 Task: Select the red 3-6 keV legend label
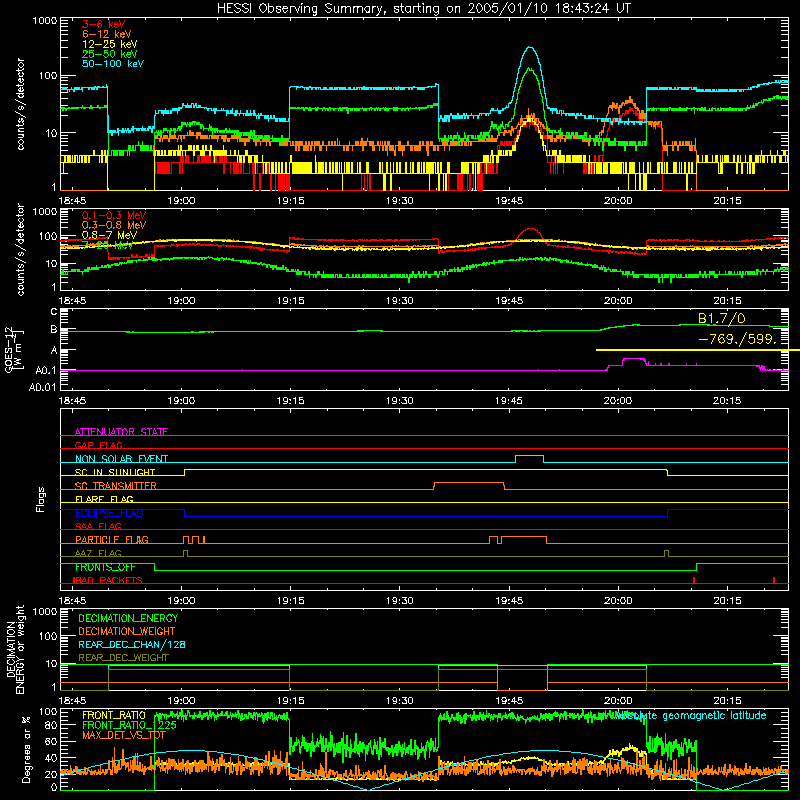(x=103, y=24)
